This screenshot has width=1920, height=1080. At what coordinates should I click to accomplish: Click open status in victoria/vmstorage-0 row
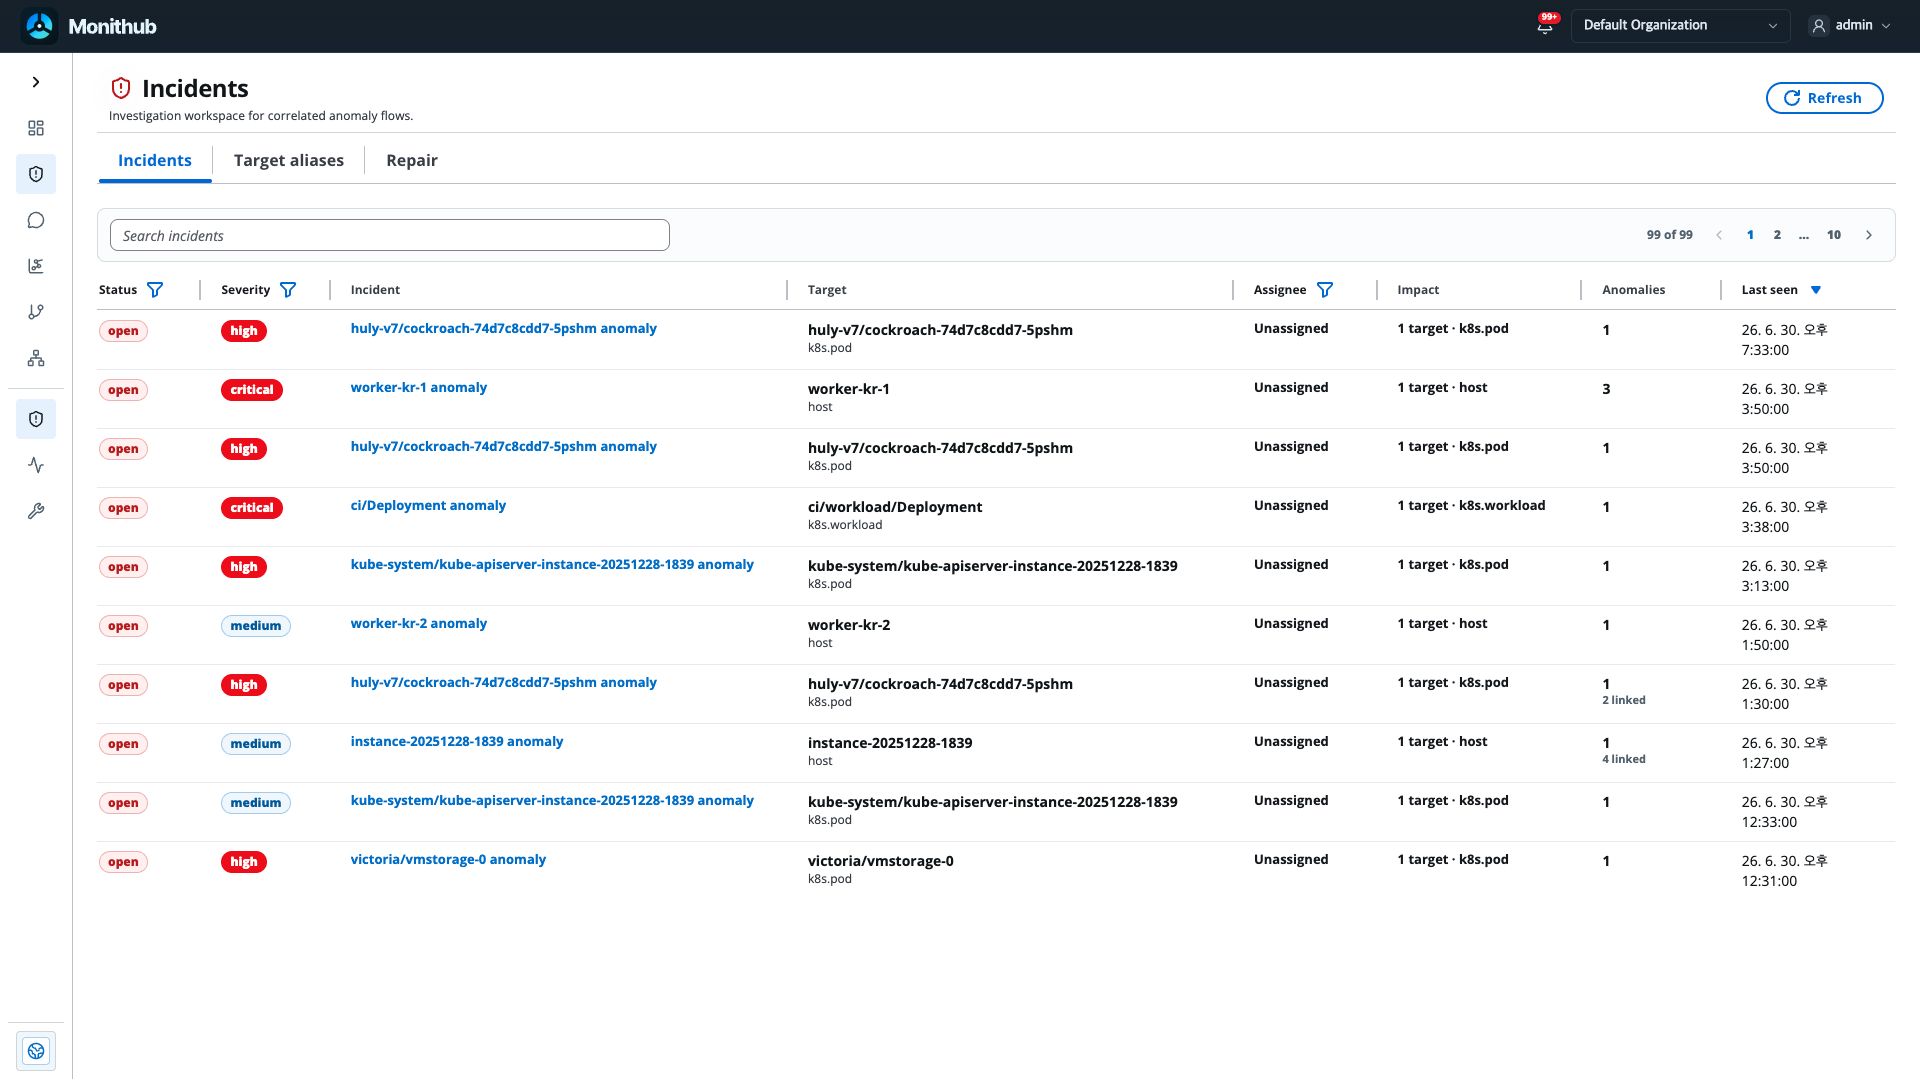point(123,862)
